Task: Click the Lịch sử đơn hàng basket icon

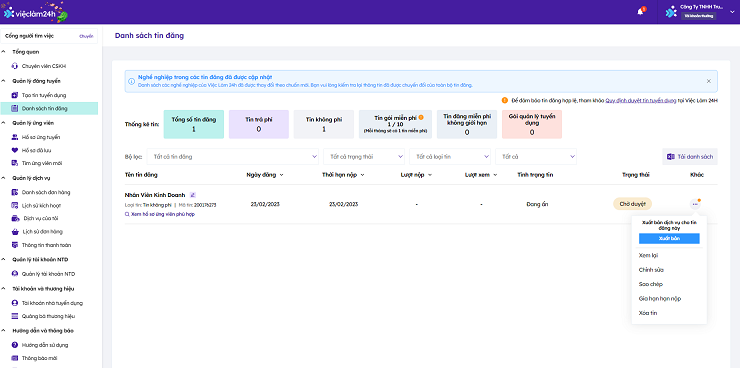Action: click(15, 232)
